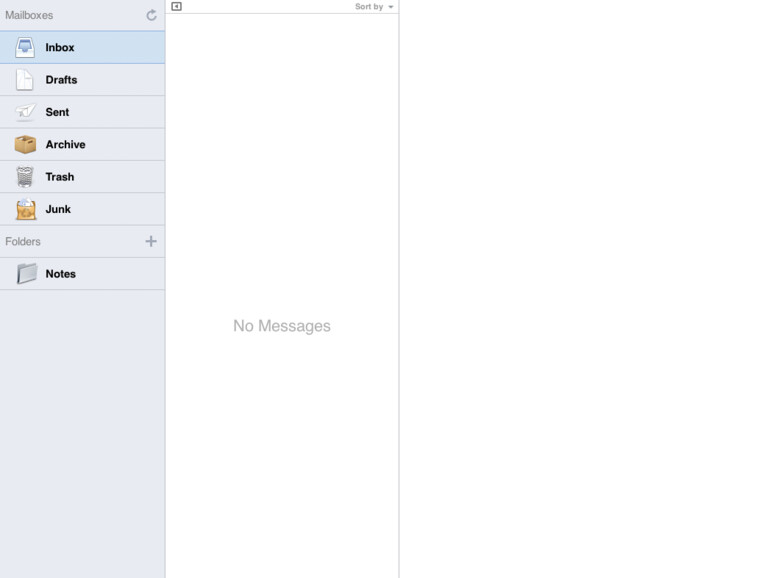Open the Sort by dropdown
The width and height of the screenshot is (770, 578).
tap(374, 7)
